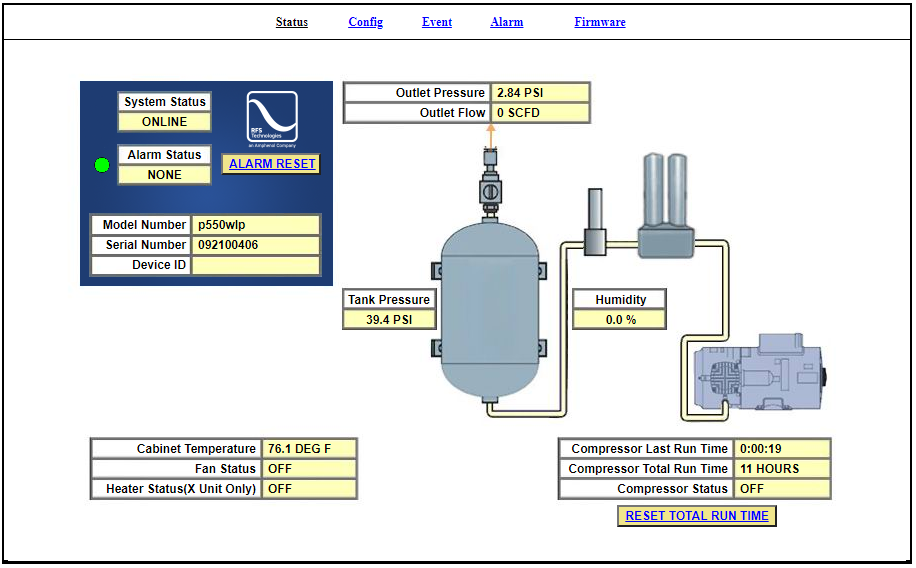Navigate to the Firmware page
This screenshot has height=568, width=916.
tap(600, 22)
